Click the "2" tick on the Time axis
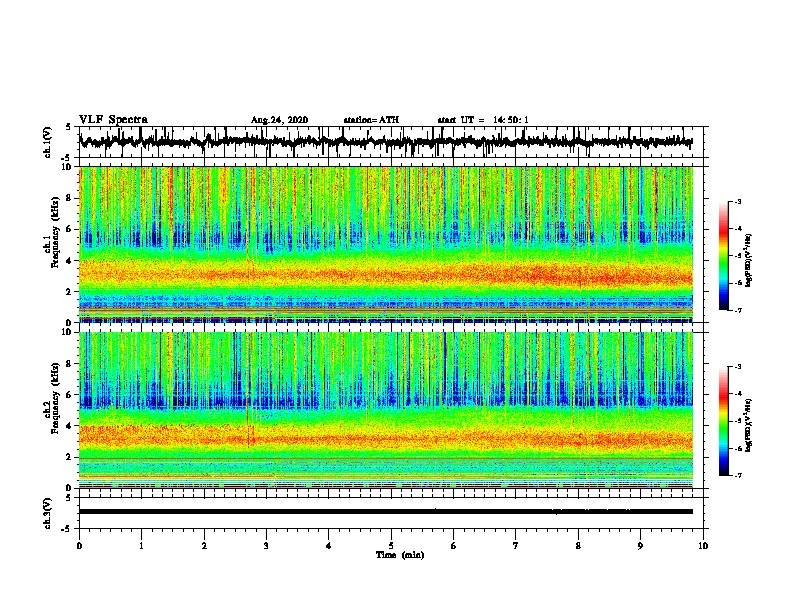This screenshot has height=612, width=792. tap(204, 546)
